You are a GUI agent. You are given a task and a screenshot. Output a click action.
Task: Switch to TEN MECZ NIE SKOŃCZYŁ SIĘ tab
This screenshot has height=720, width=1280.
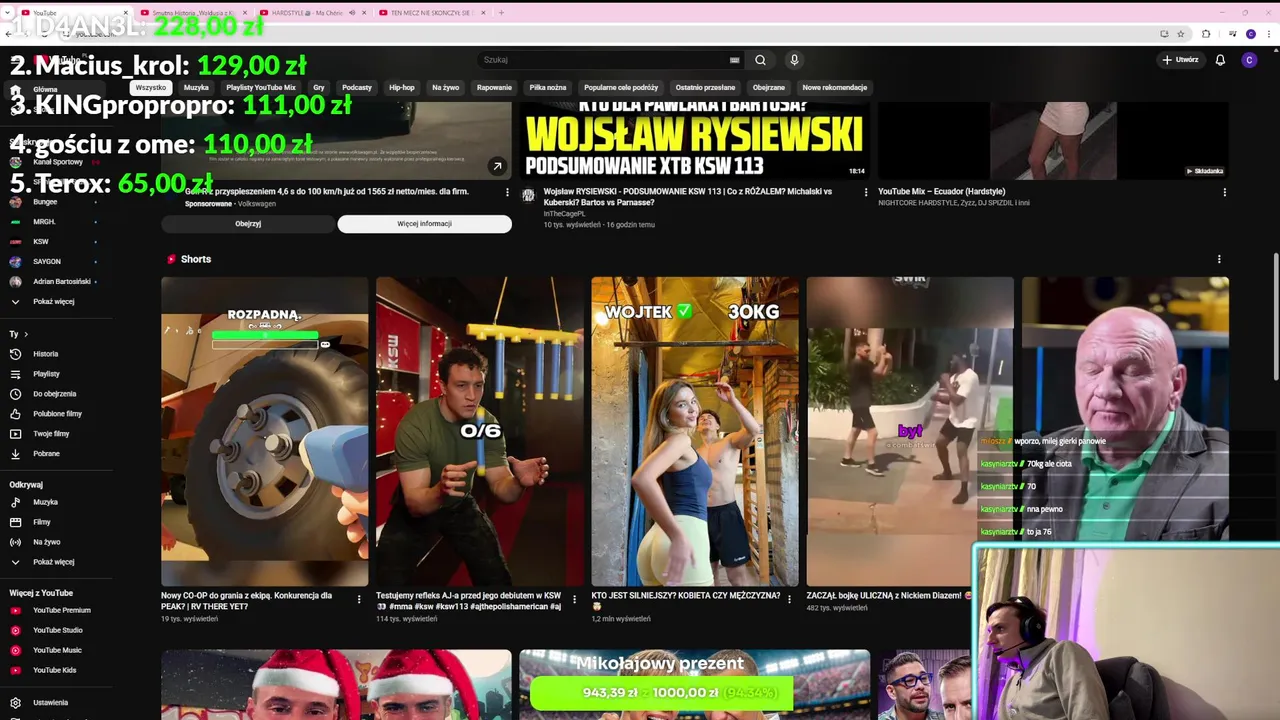430,12
